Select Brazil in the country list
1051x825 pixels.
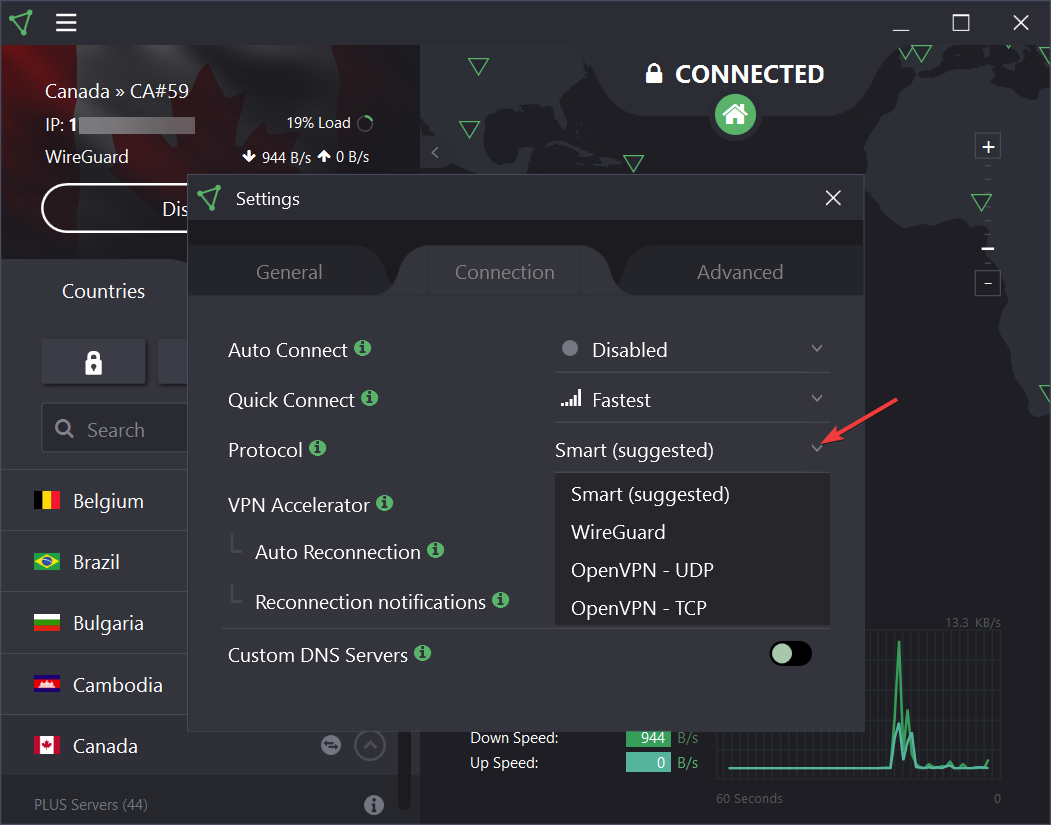[96, 562]
